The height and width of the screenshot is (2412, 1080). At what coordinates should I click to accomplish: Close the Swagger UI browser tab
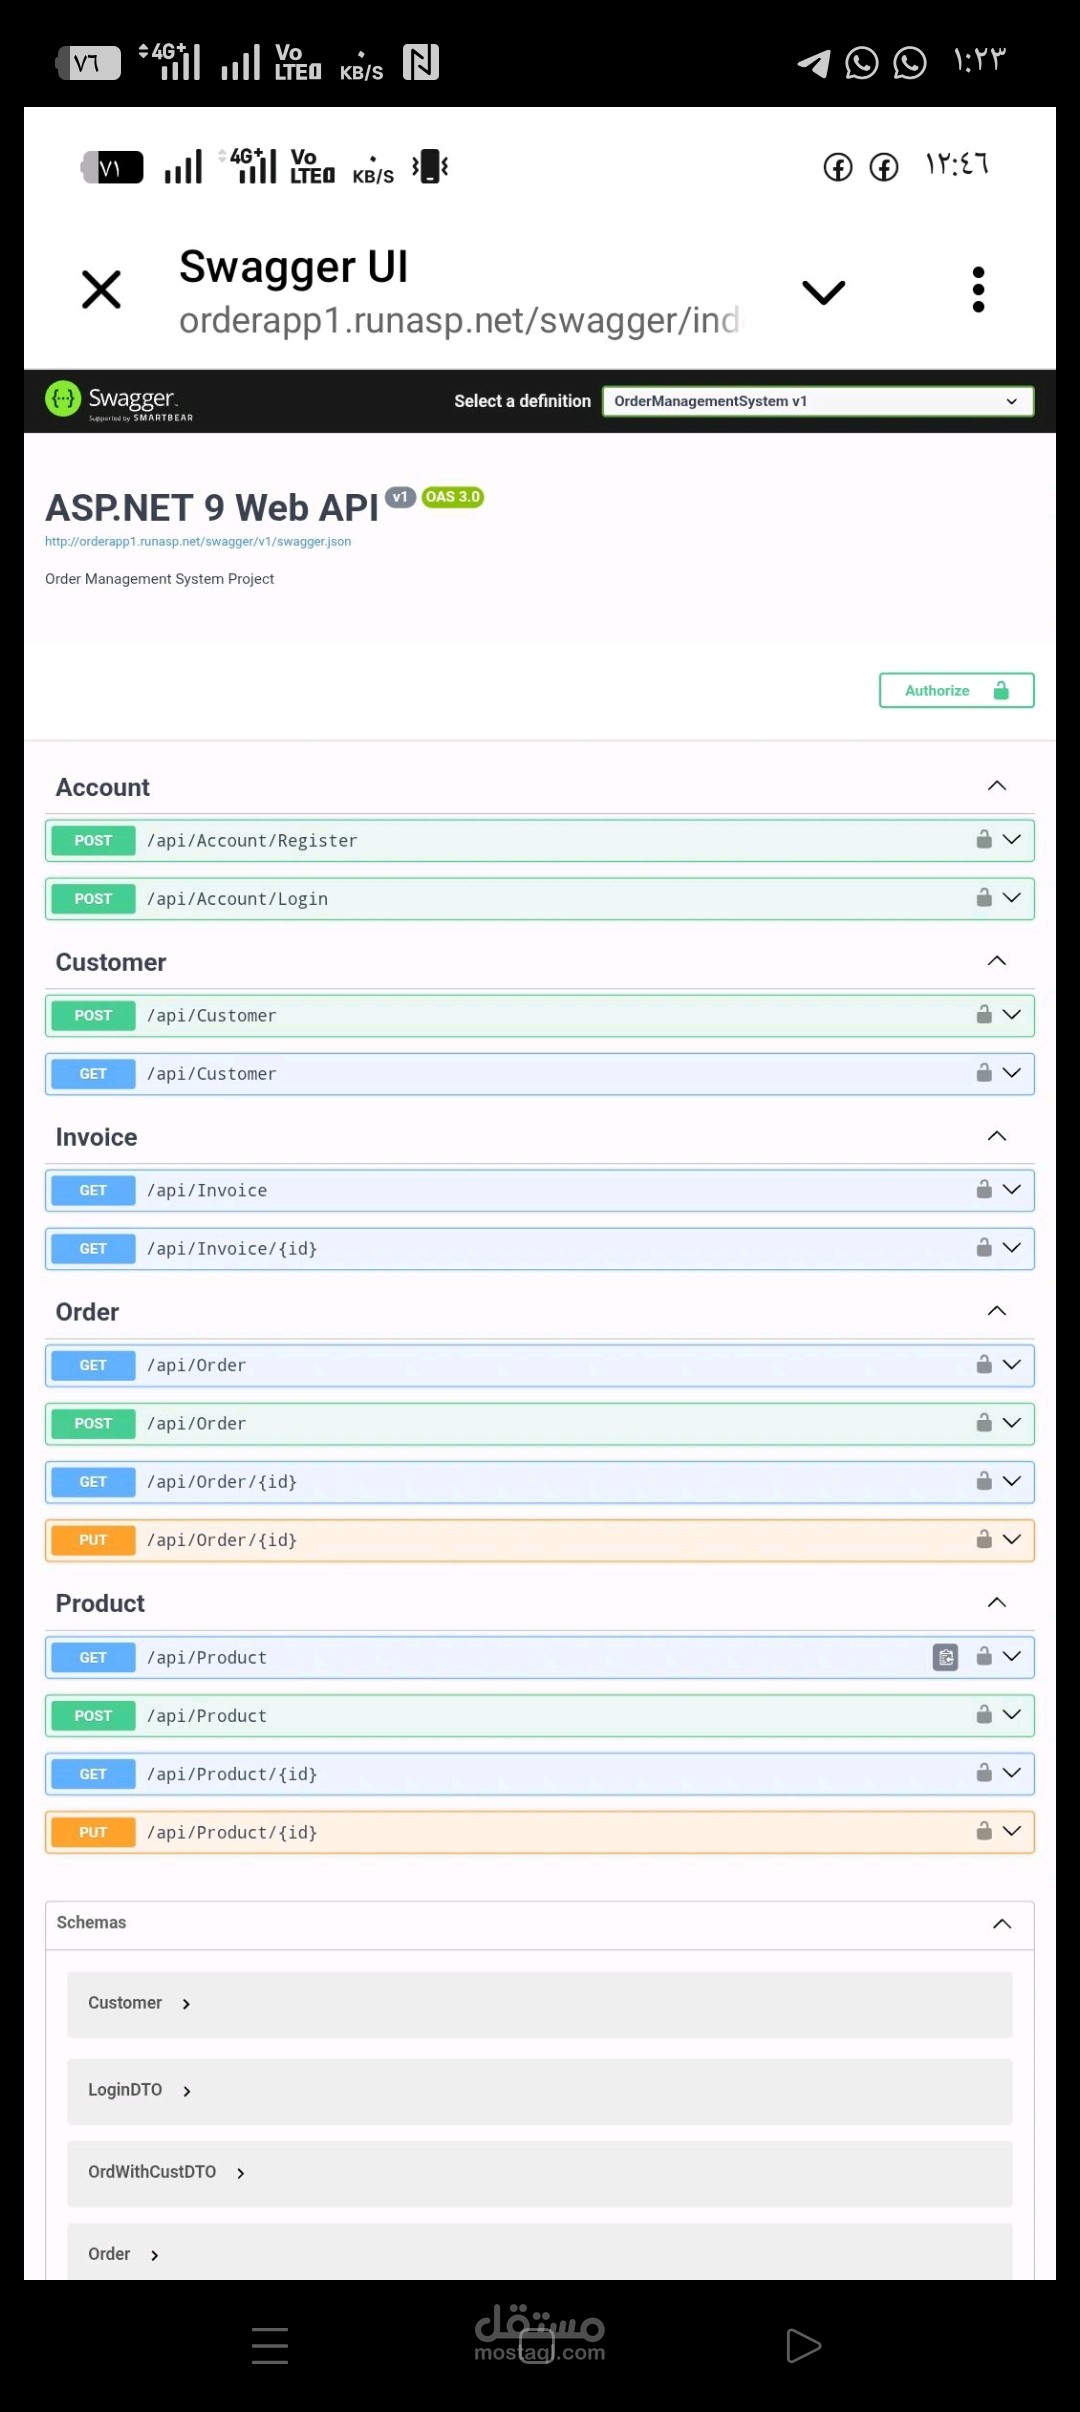[101, 290]
